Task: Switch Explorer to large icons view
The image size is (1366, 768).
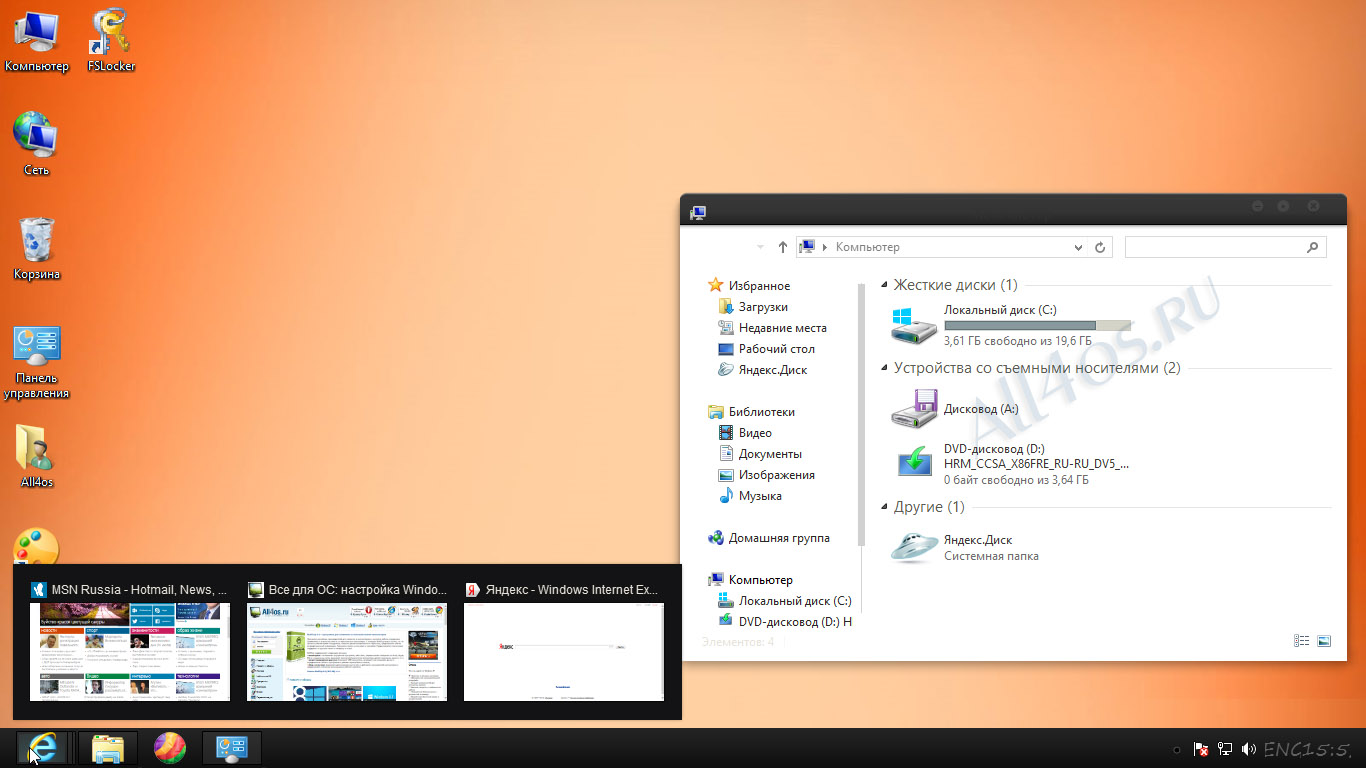Action: coord(1324,641)
